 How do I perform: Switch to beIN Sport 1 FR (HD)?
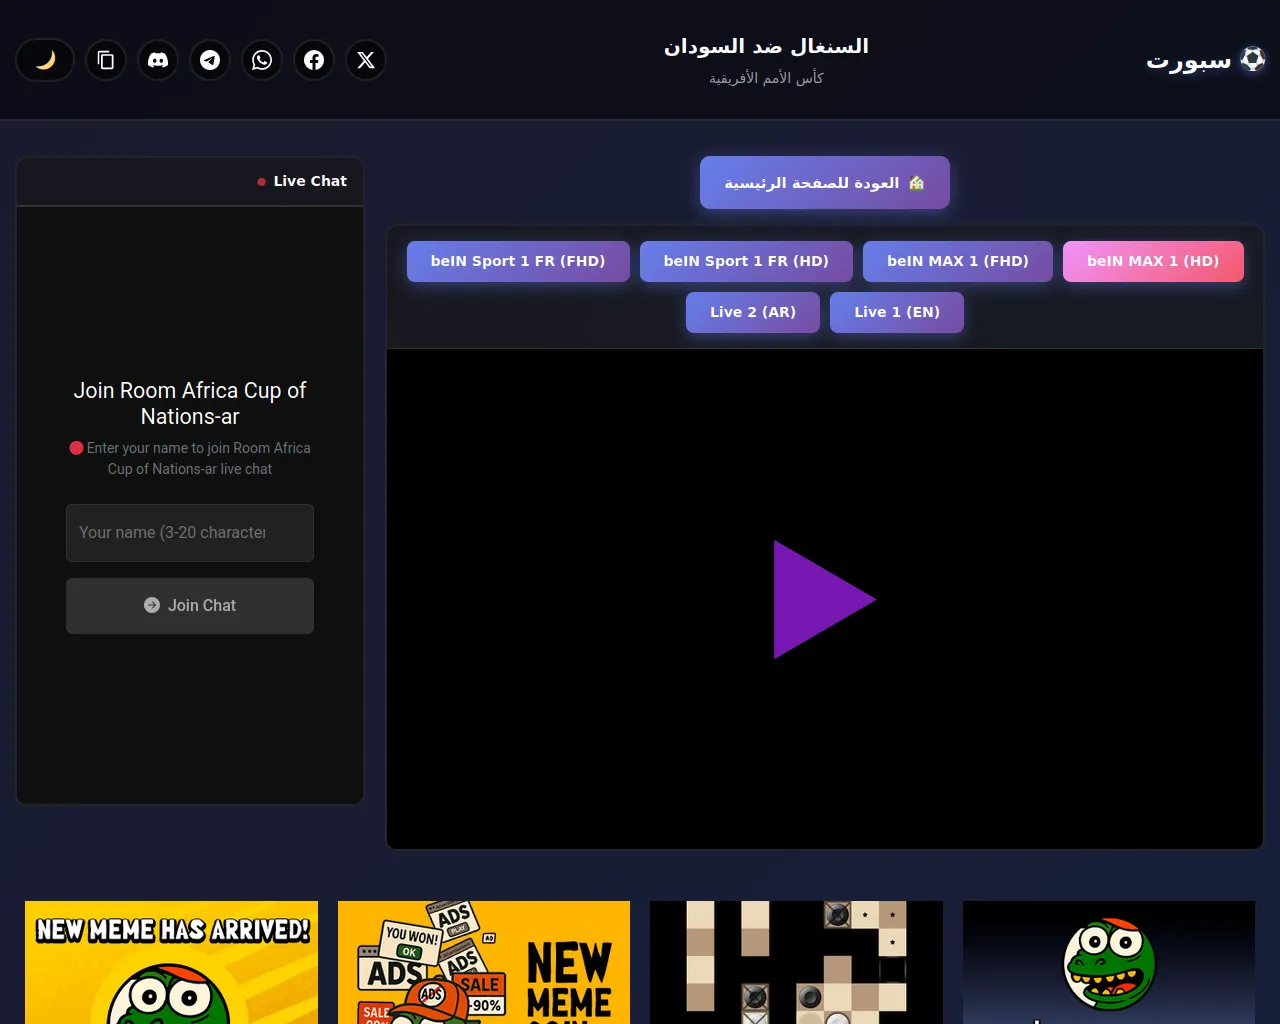click(x=746, y=261)
